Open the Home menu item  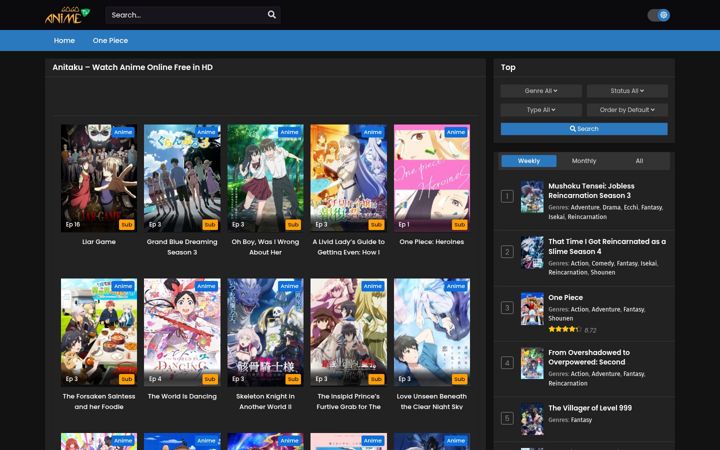point(64,40)
